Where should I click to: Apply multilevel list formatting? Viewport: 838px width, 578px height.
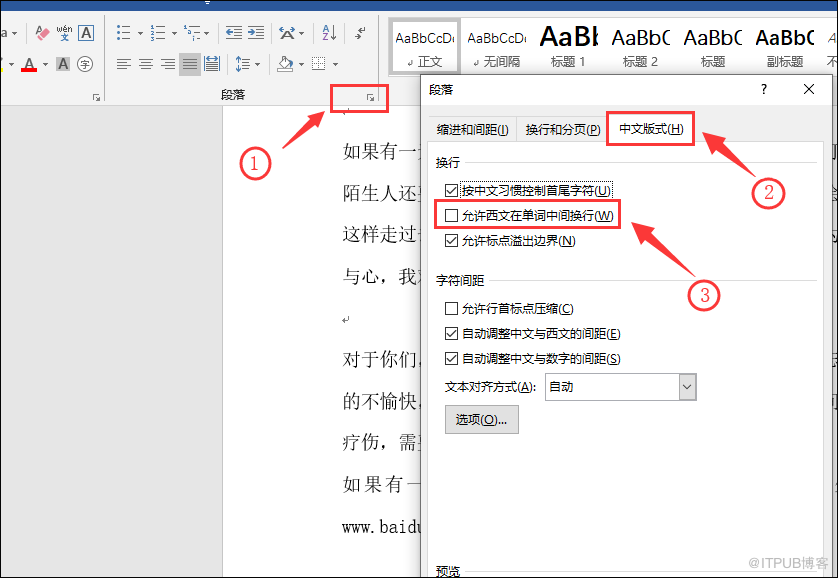coord(192,33)
